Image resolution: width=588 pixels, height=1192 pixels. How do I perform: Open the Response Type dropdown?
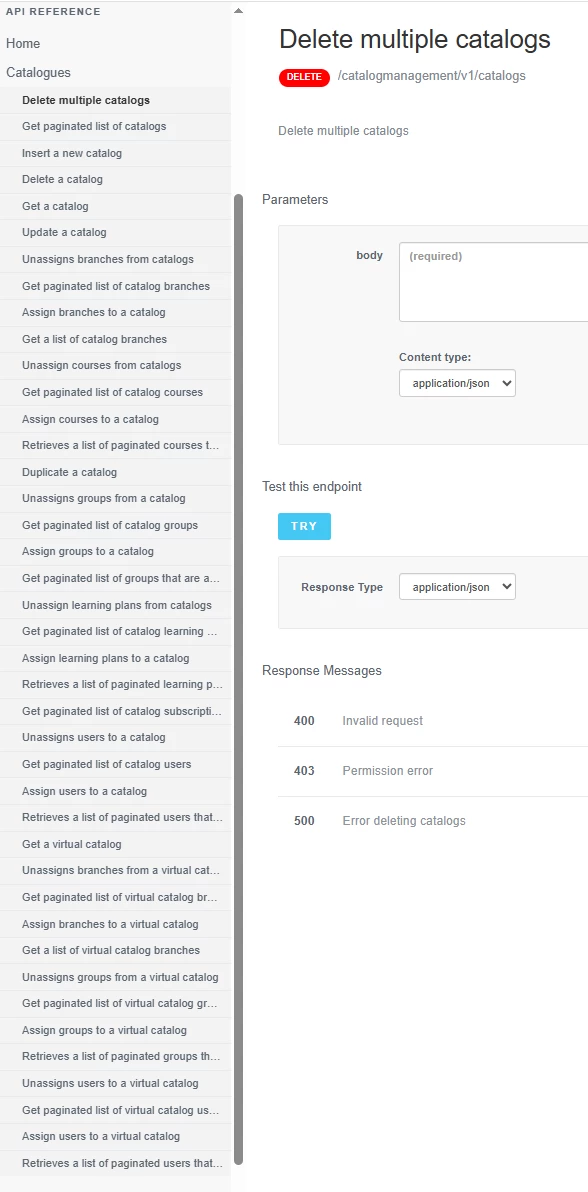point(457,587)
